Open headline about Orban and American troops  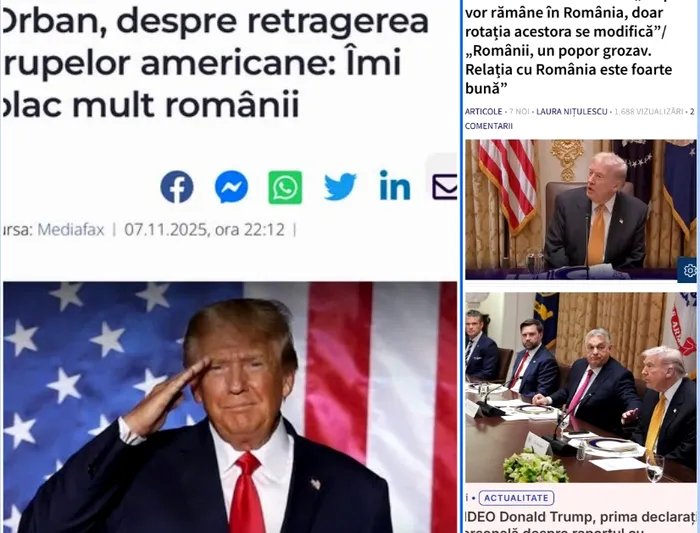tap(216, 62)
